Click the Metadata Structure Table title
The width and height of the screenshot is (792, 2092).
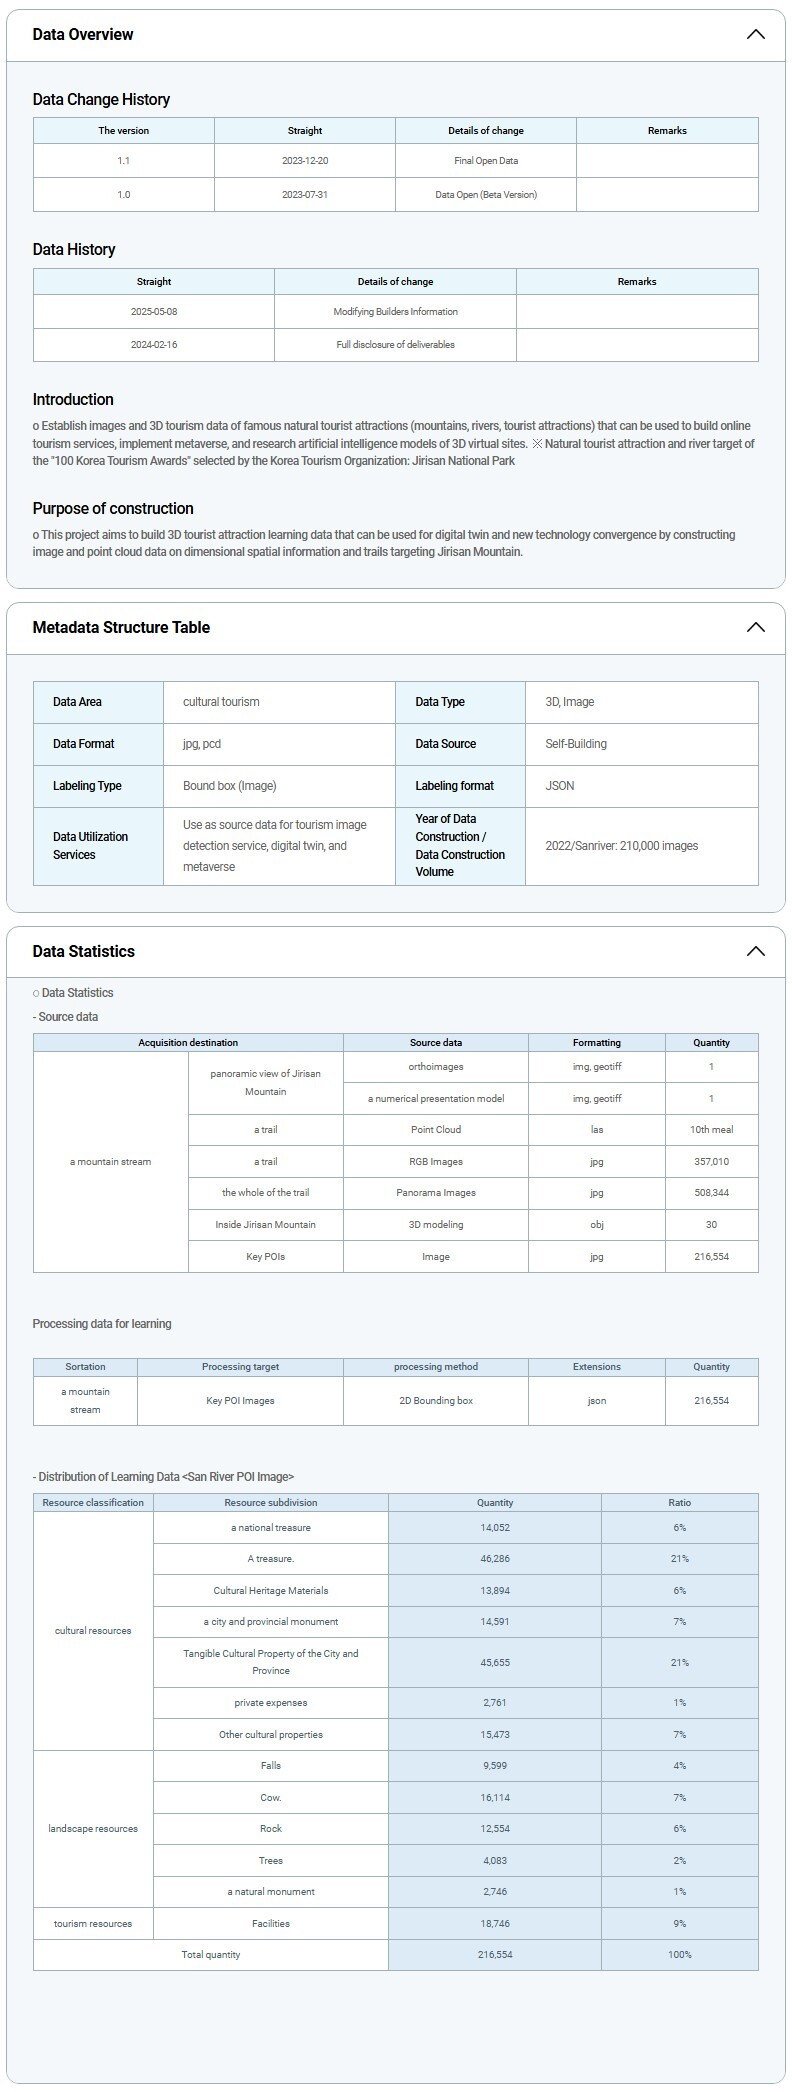[x=121, y=627]
